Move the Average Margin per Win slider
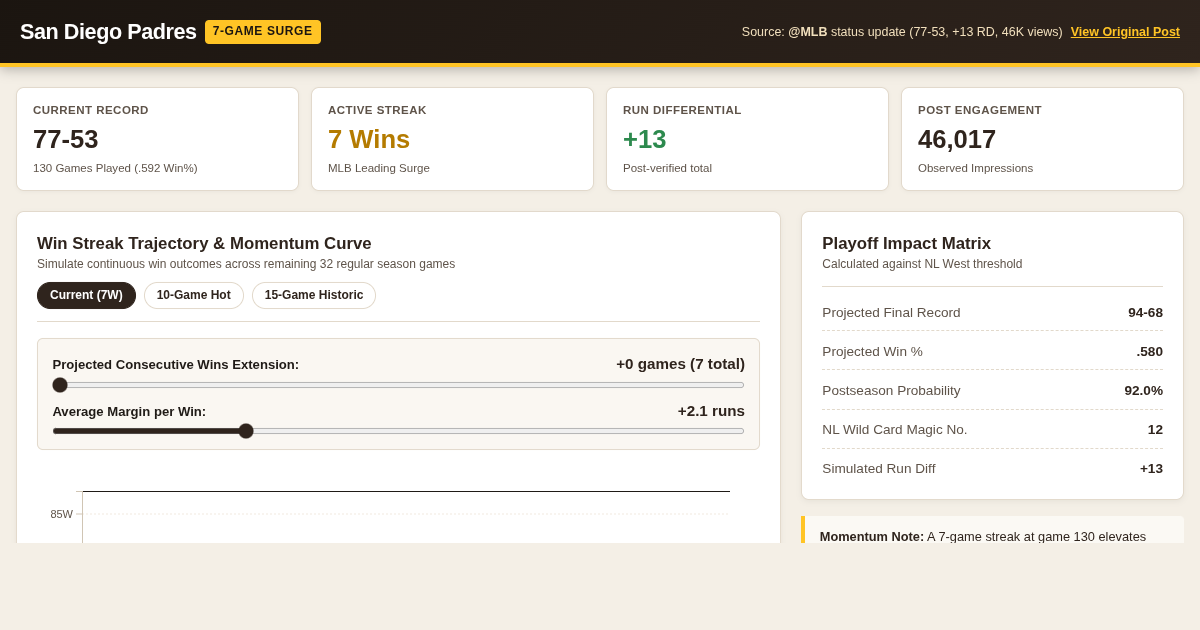 [x=398, y=431]
